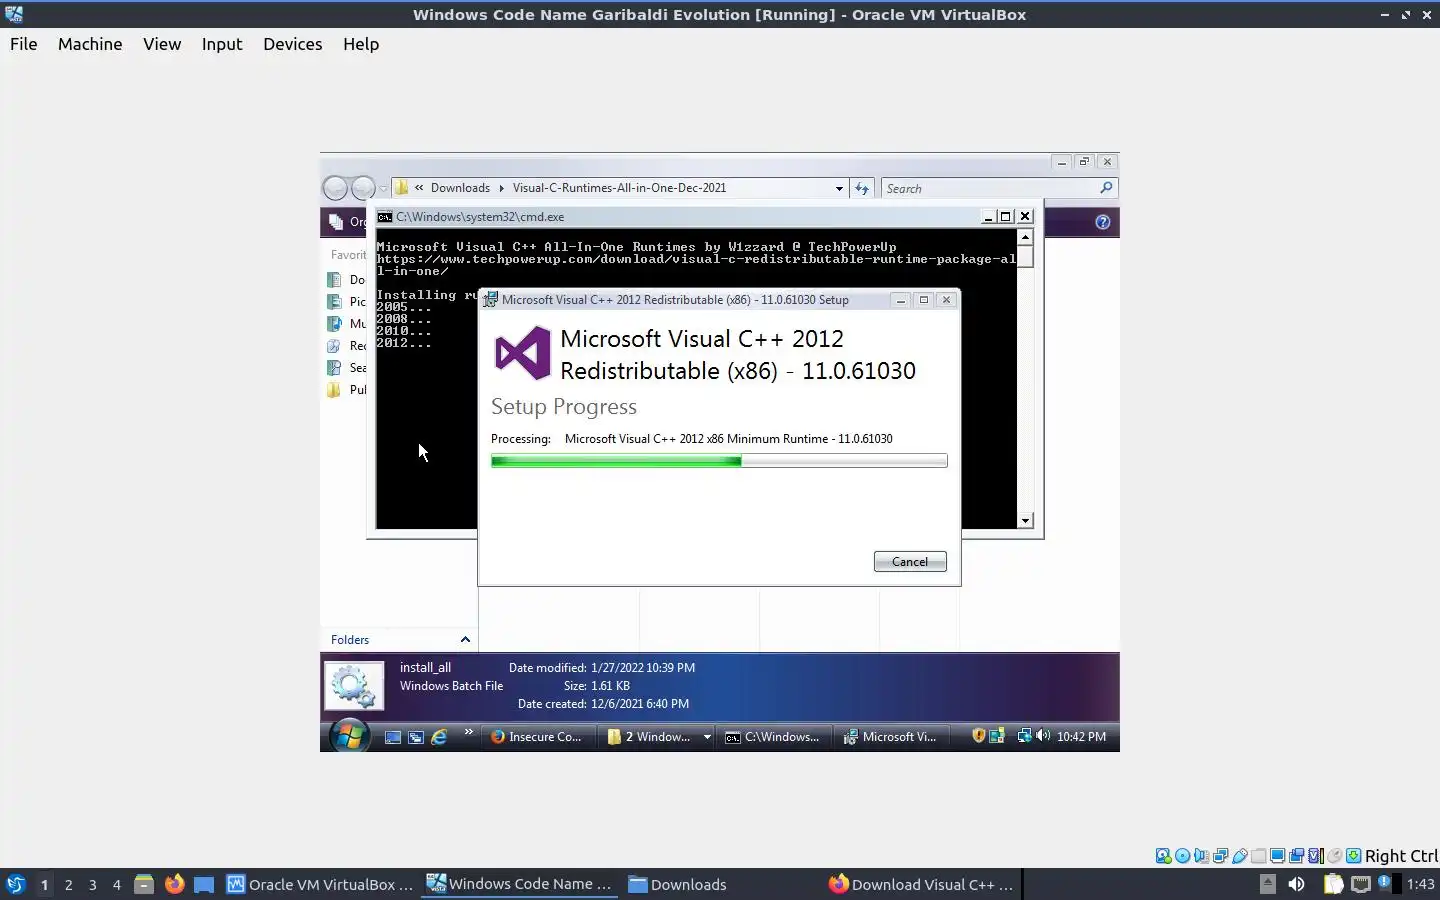
Task: Click VirtualBox shared folders indicator
Action: click(1258, 856)
